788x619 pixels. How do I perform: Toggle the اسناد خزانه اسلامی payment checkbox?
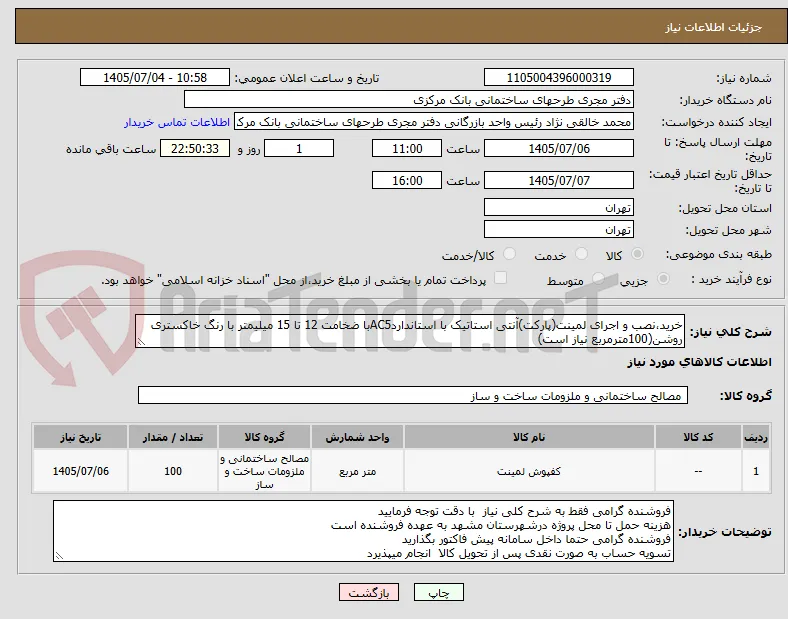pyautogui.click(x=501, y=278)
